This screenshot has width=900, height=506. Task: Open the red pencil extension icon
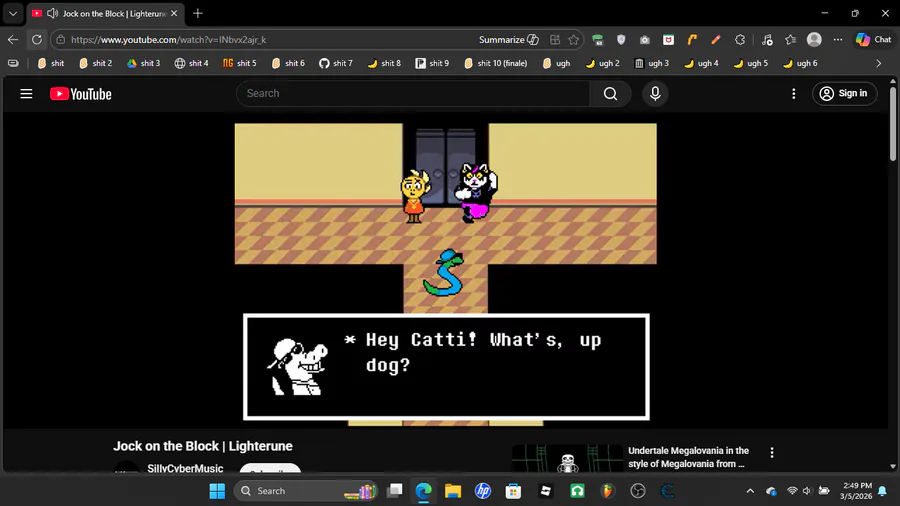pos(716,40)
